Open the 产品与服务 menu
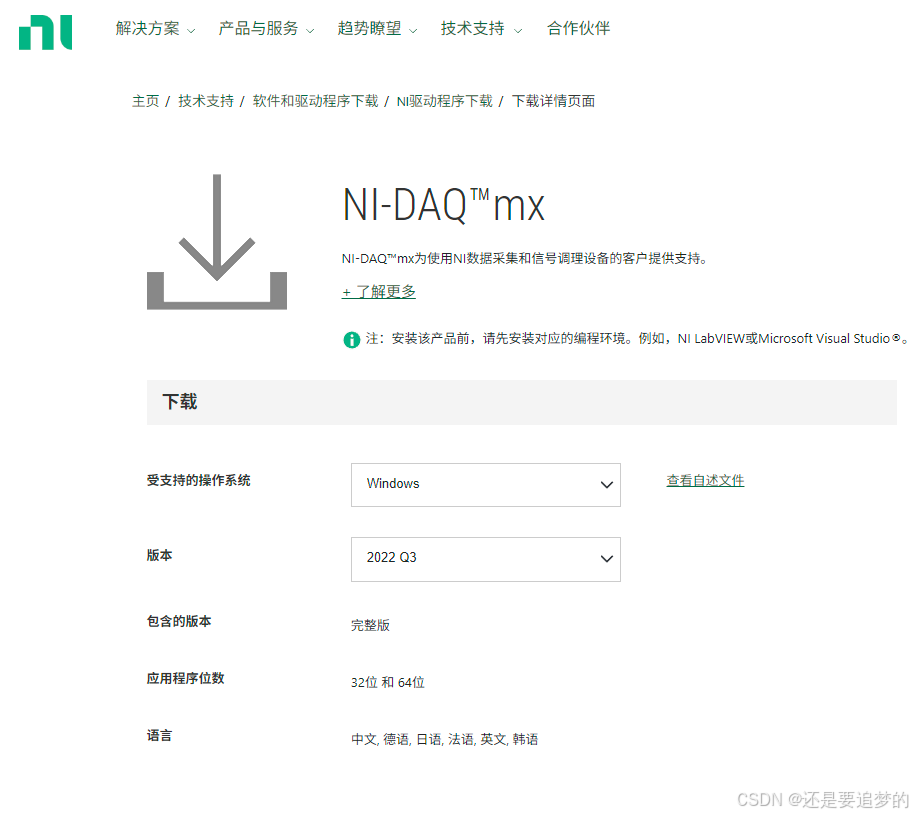The image size is (913, 815). click(x=258, y=29)
